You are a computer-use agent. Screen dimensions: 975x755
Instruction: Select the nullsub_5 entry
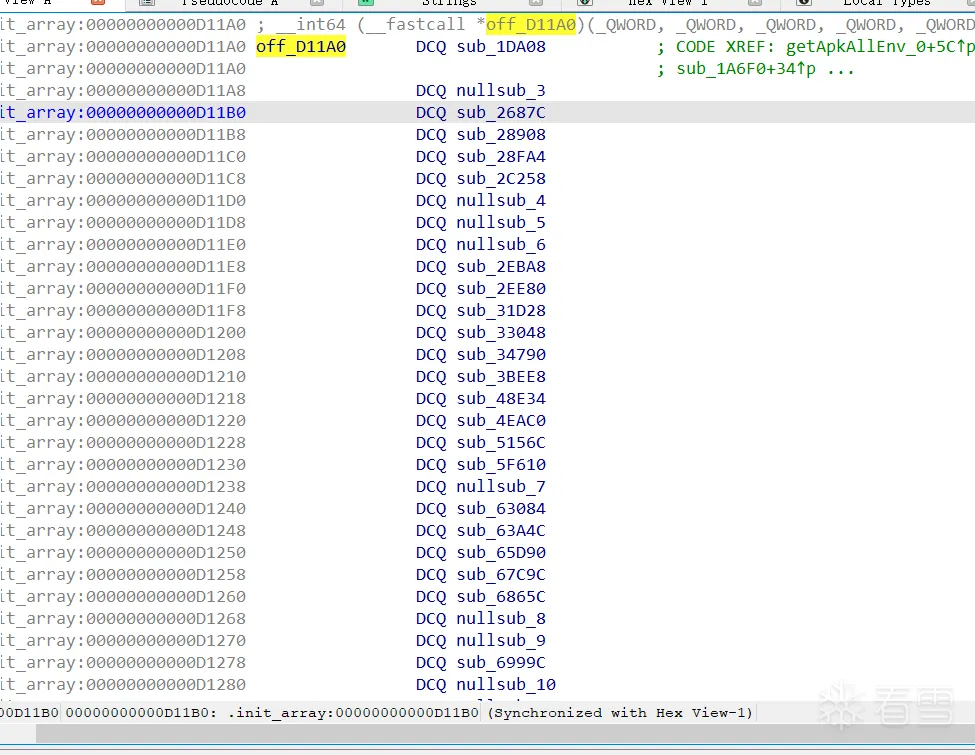point(501,223)
